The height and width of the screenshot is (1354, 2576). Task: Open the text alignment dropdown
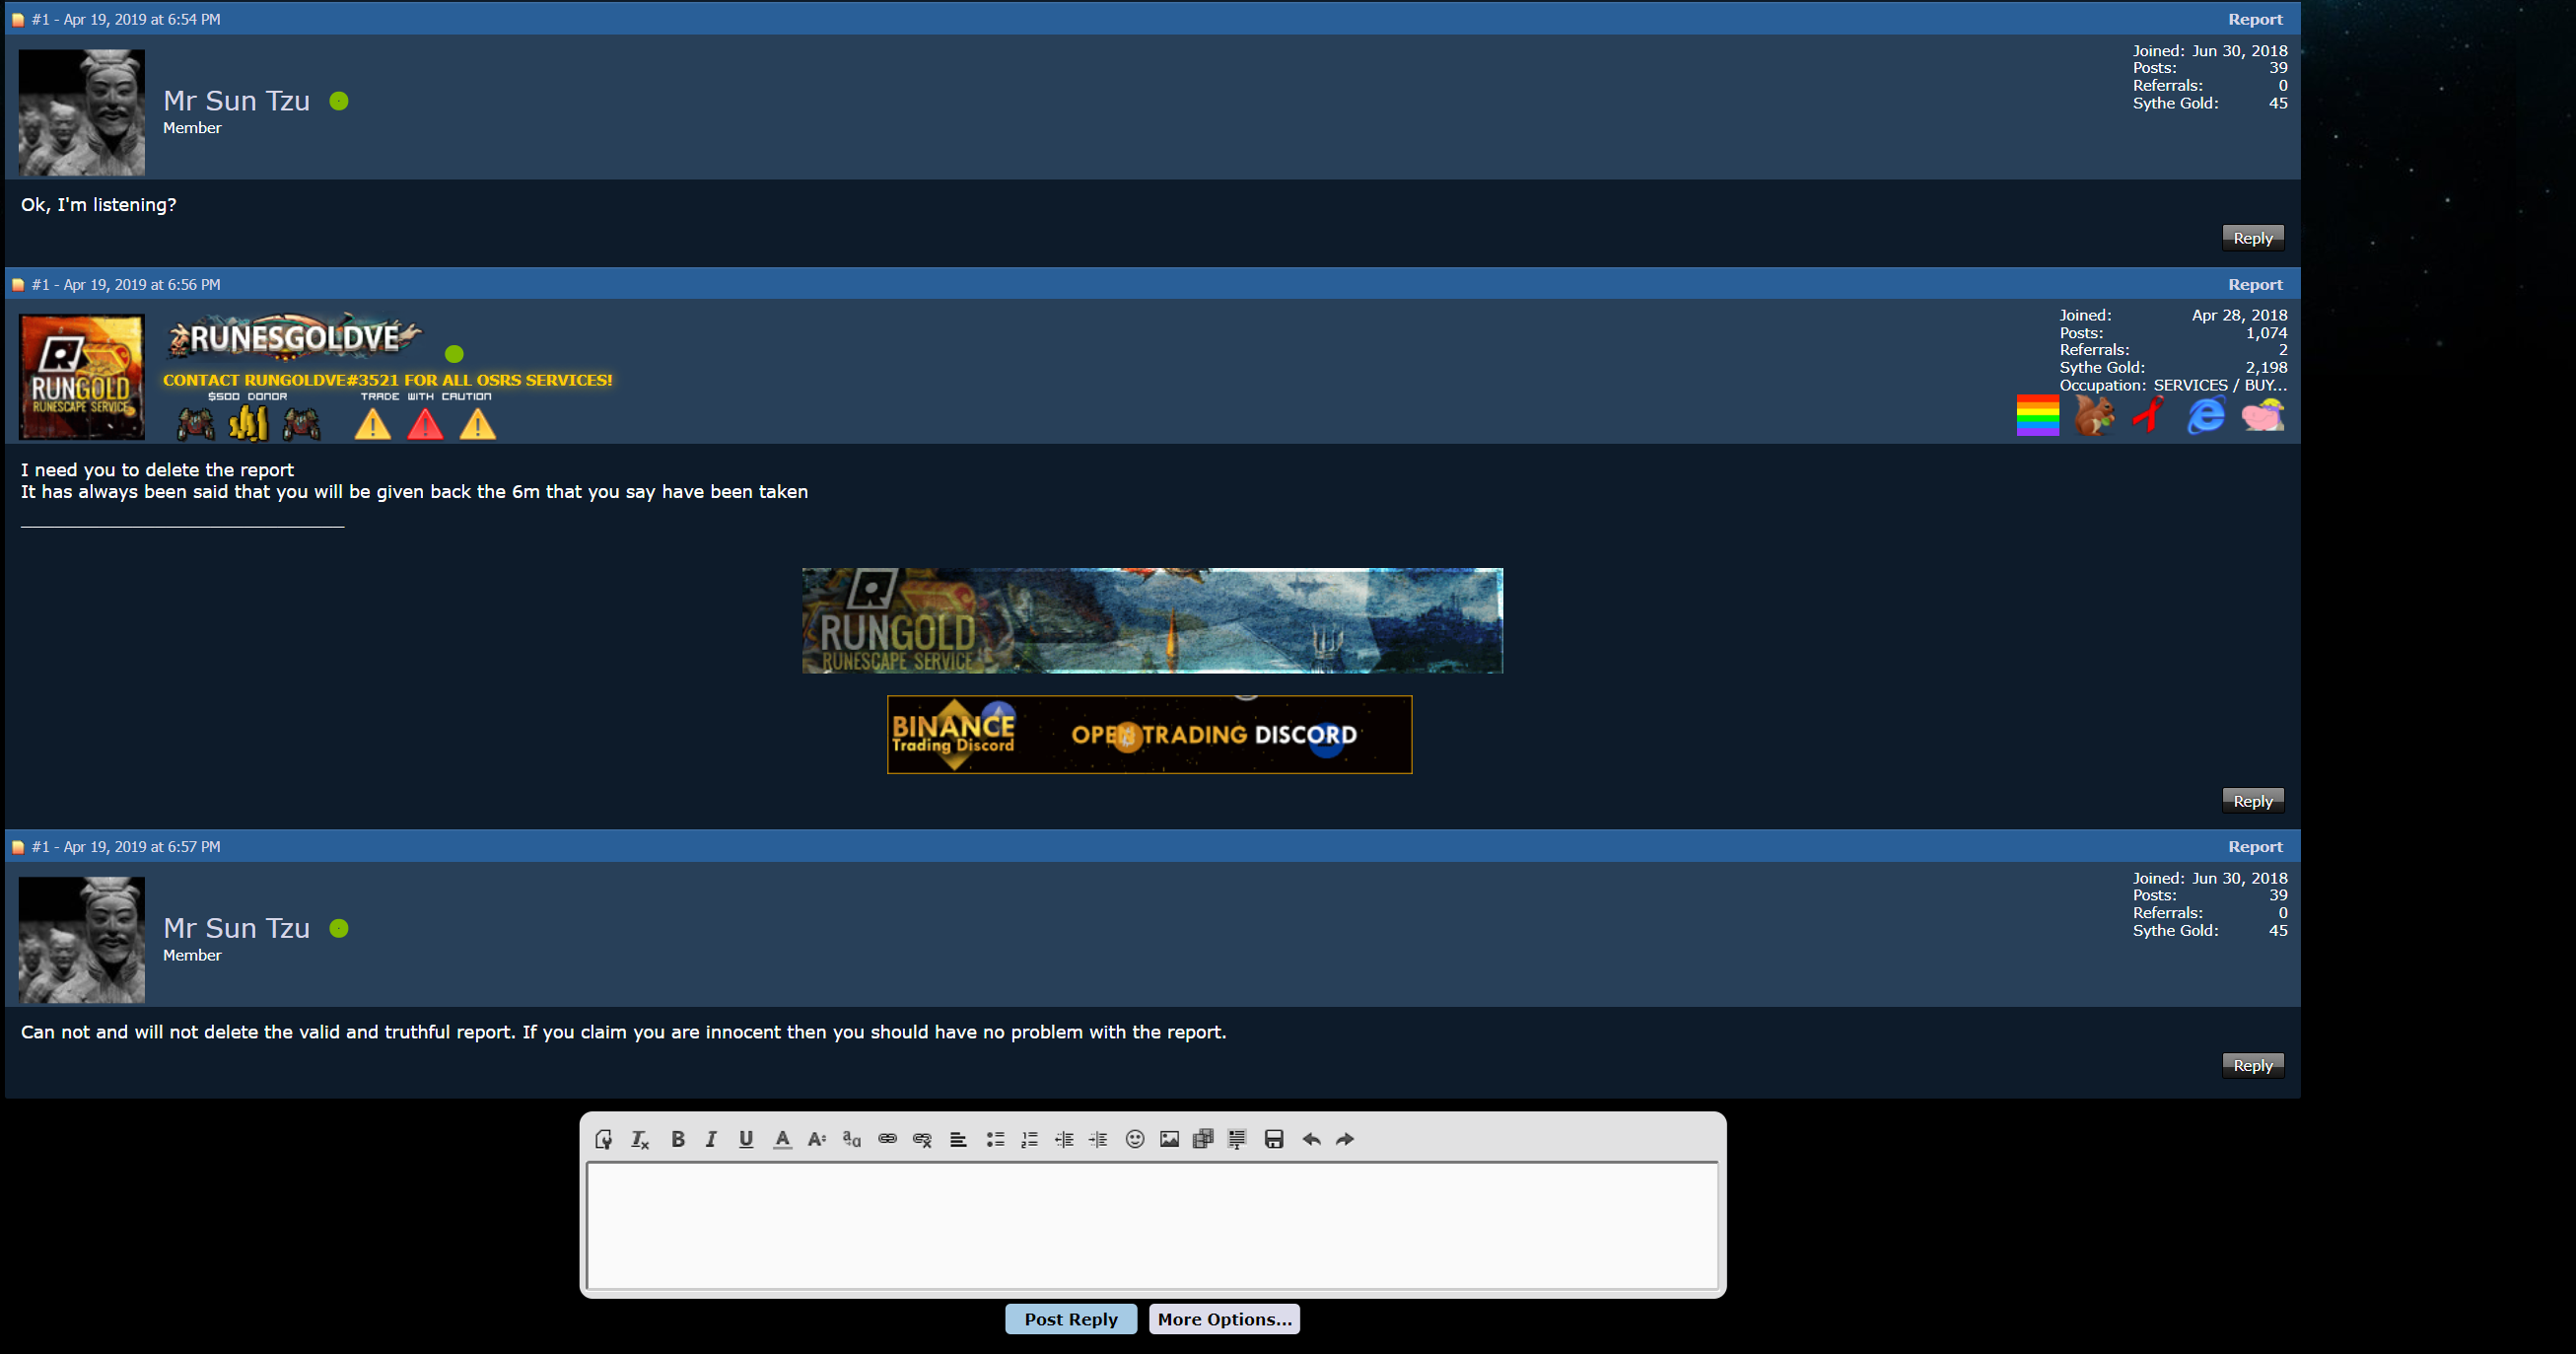point(957,1139)
